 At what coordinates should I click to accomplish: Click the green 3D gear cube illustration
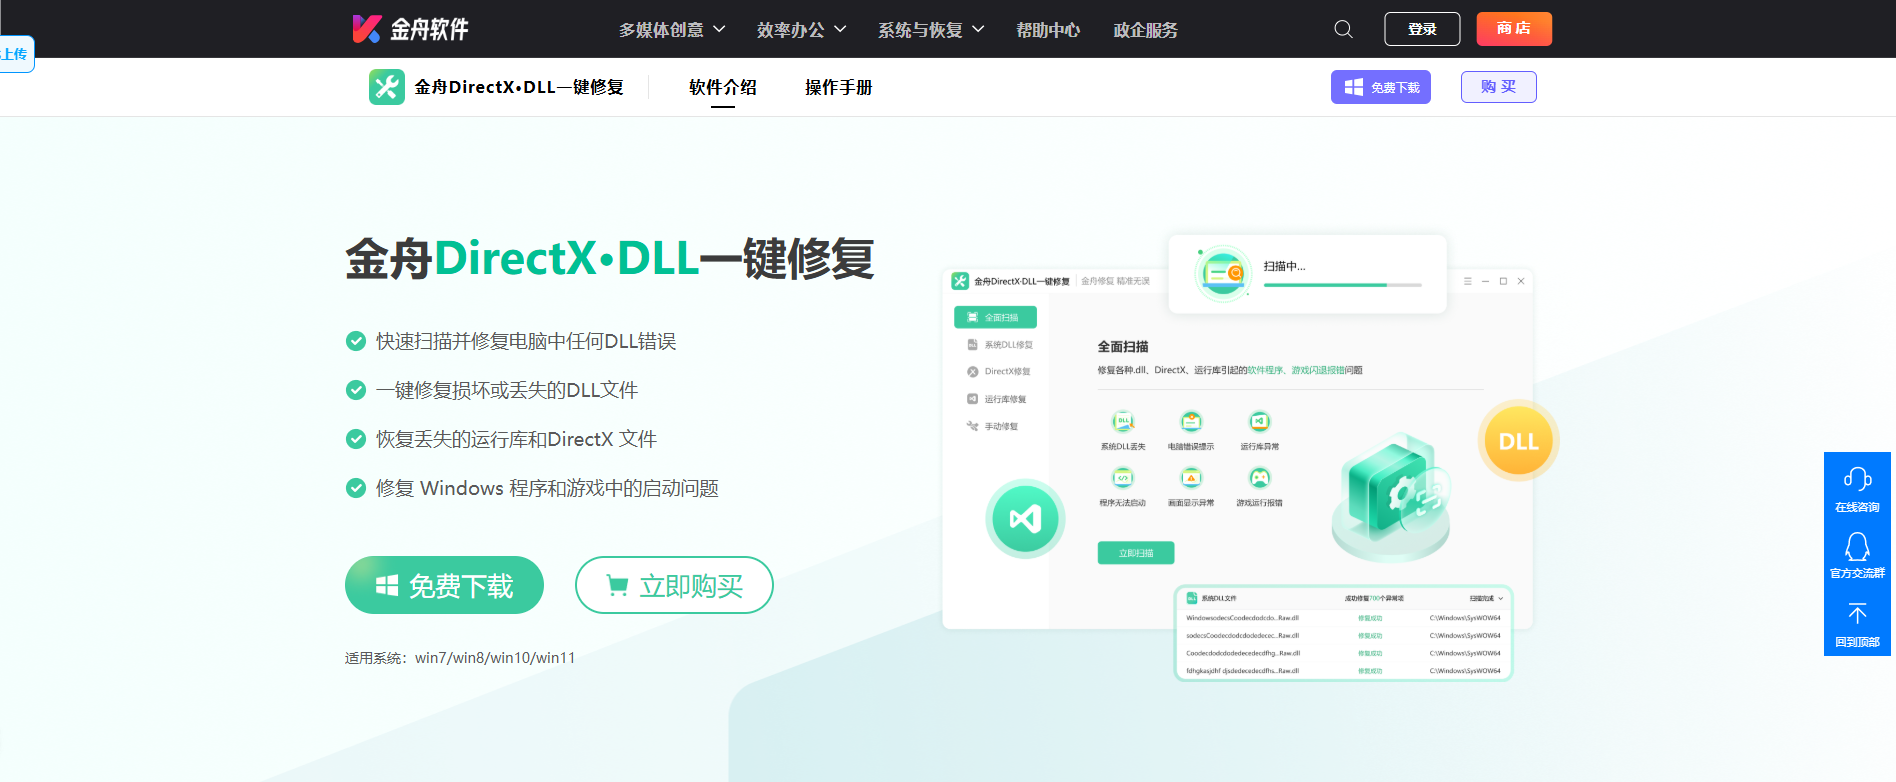pos(1392,496)
